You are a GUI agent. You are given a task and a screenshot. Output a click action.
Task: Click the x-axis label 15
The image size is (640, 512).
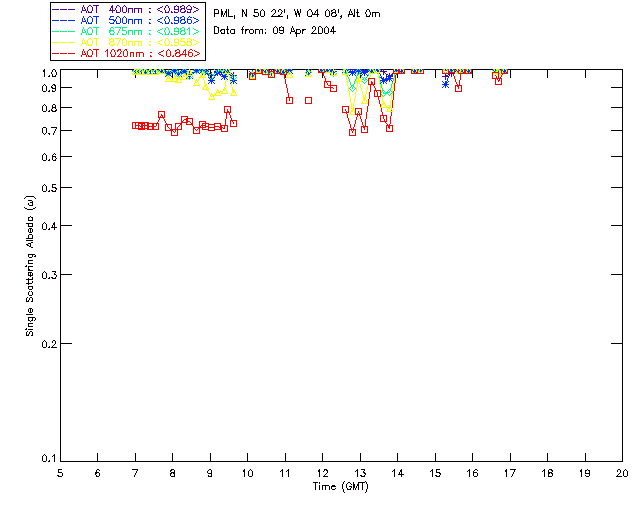coord(435,473)
